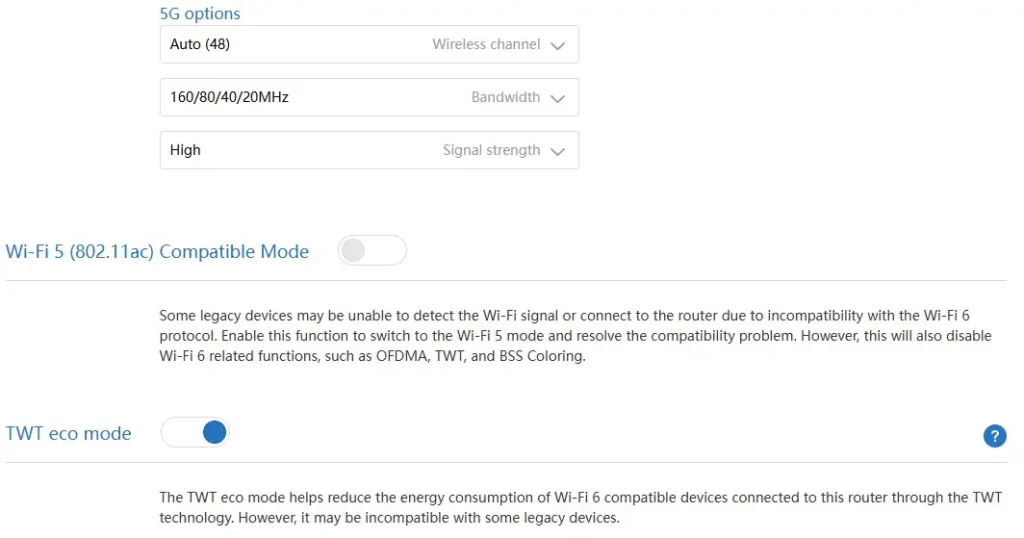This screenshot has height=538, width=1024.
Task: Expand the Wireless channel chevron arrow
Action: (x=557, y=45)
